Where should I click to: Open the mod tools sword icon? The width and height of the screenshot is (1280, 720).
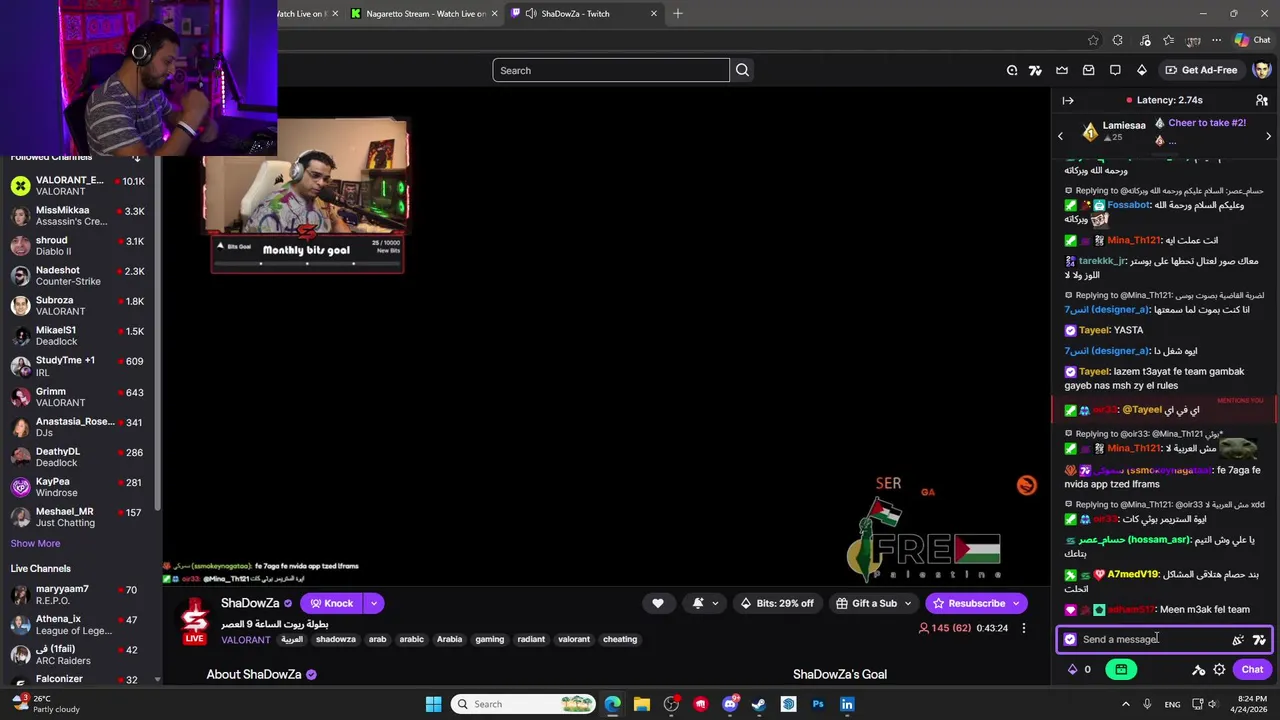point(1198,670)
